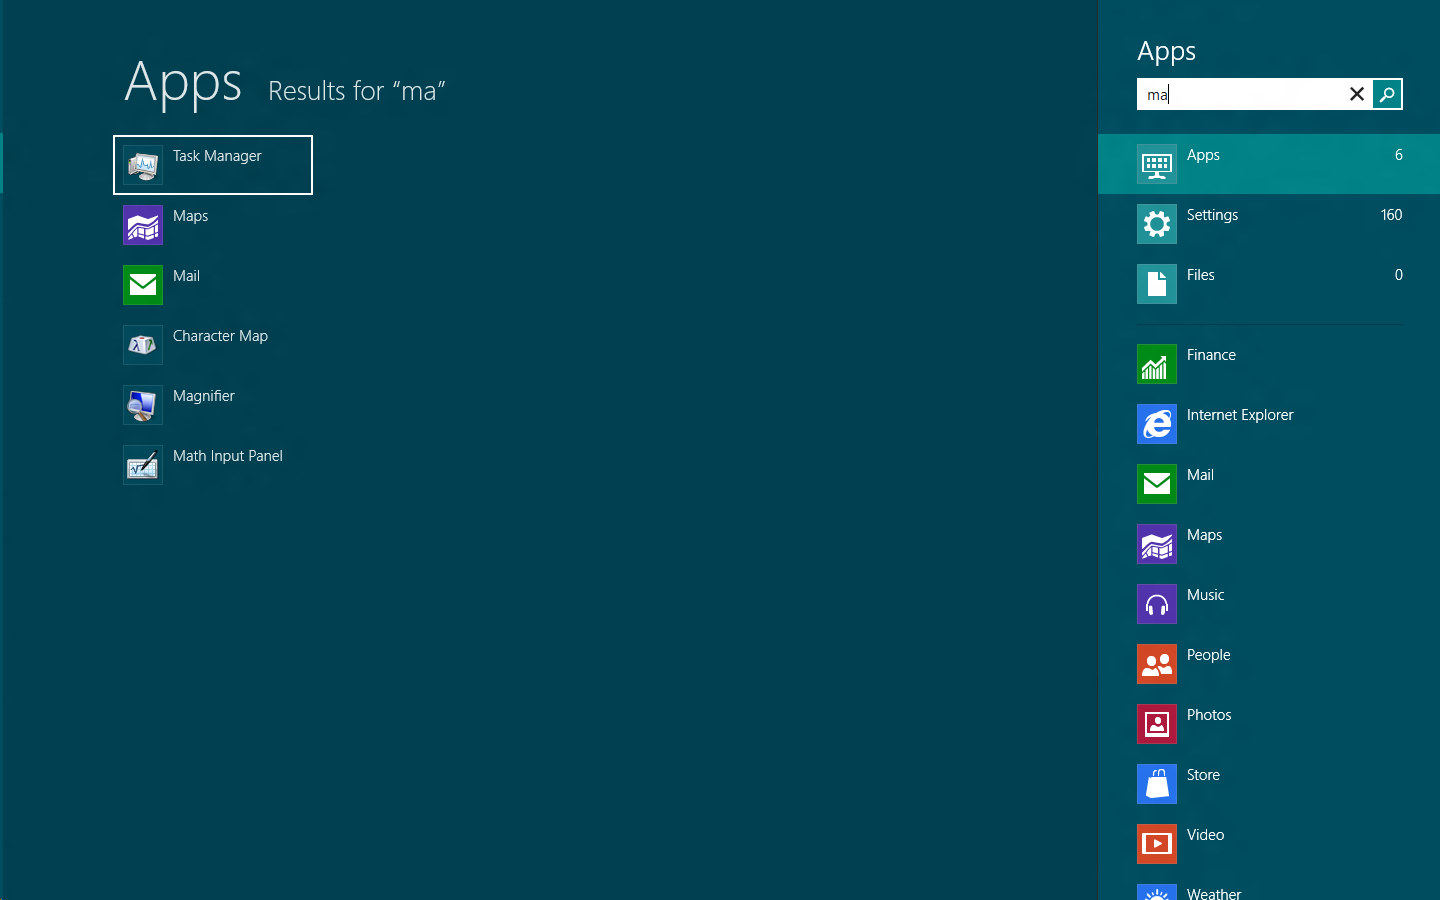Launch Character Map icon

click(143, 345)
